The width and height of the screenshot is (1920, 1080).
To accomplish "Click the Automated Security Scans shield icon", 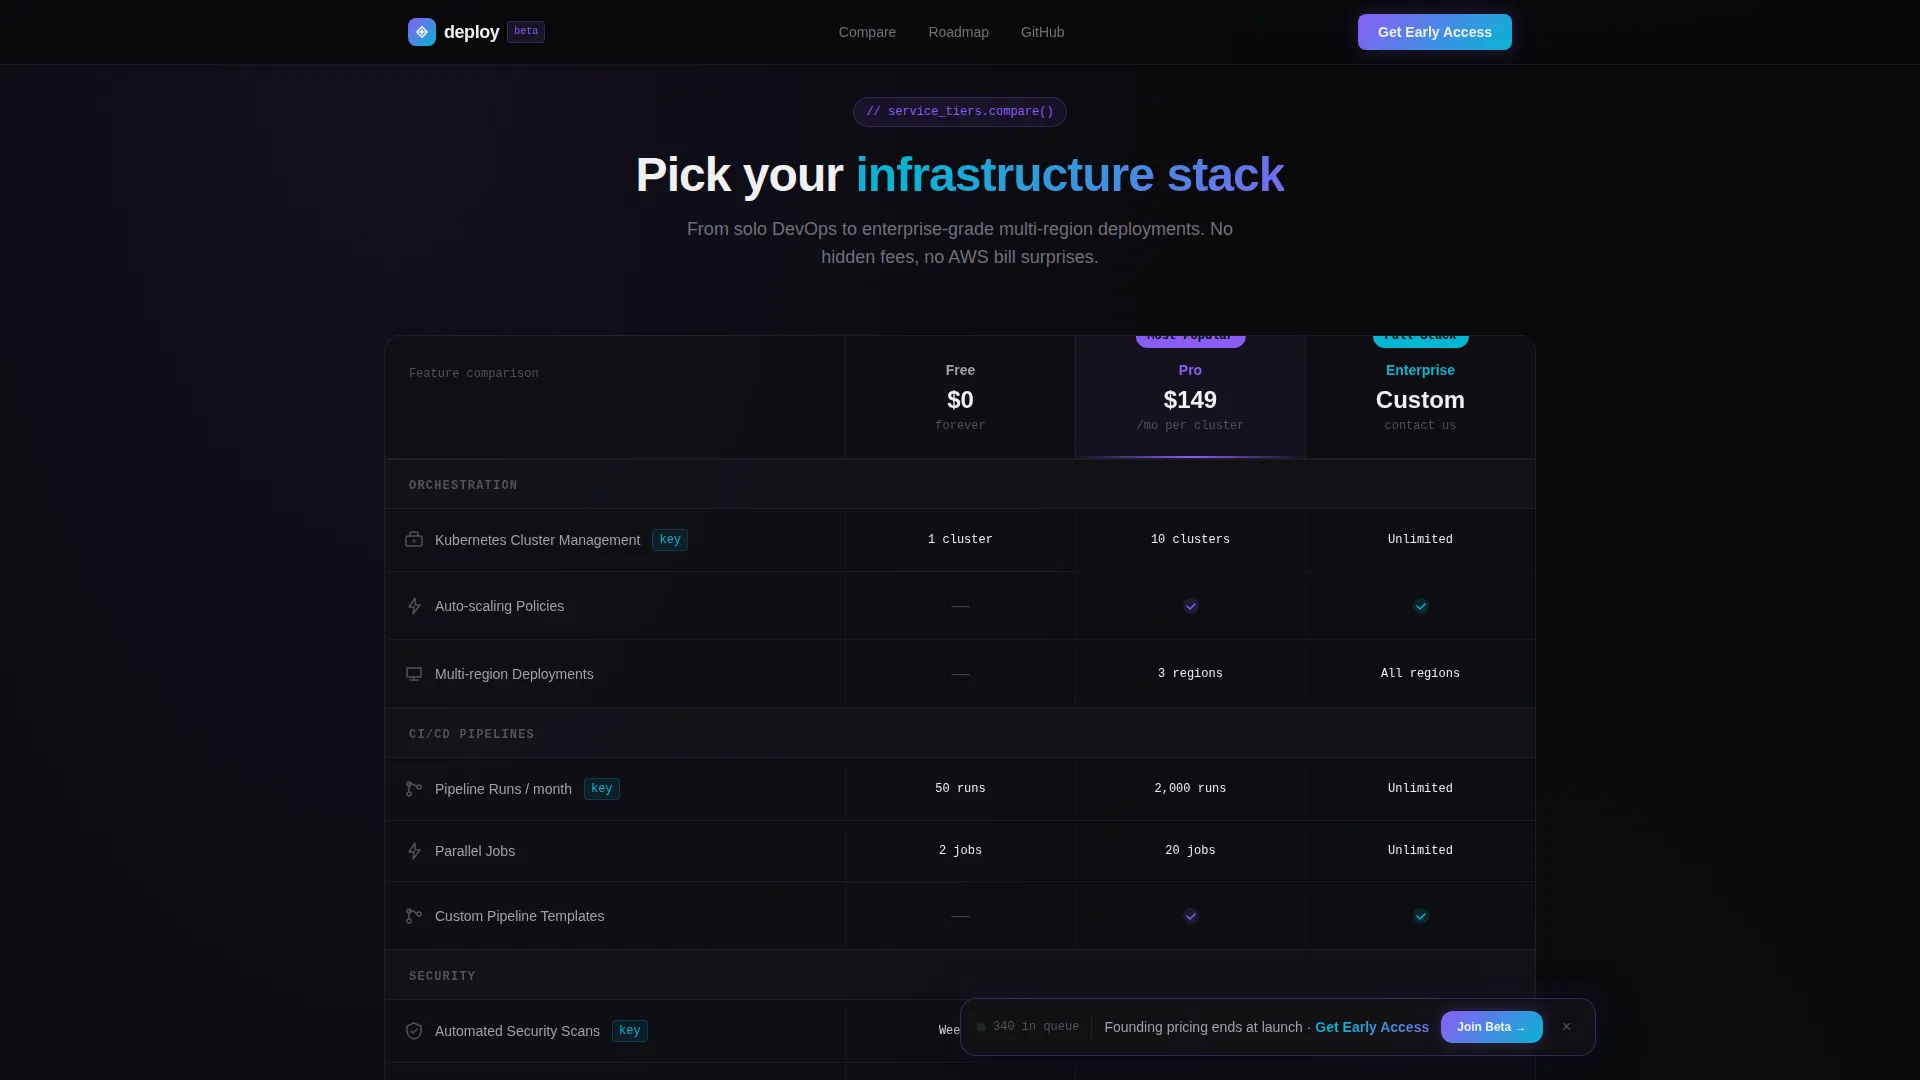I will point(414,1031).
